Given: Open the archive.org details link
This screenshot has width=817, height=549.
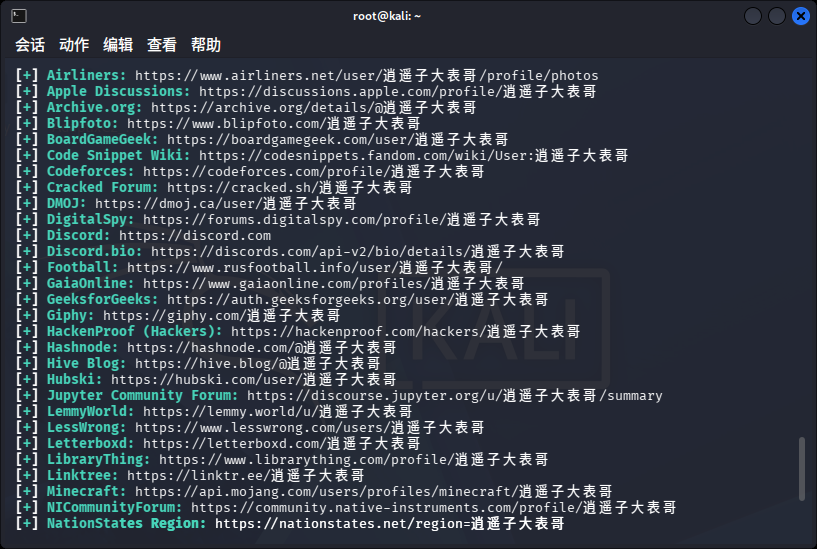Looking at the screenshot, I should [314, 108].
